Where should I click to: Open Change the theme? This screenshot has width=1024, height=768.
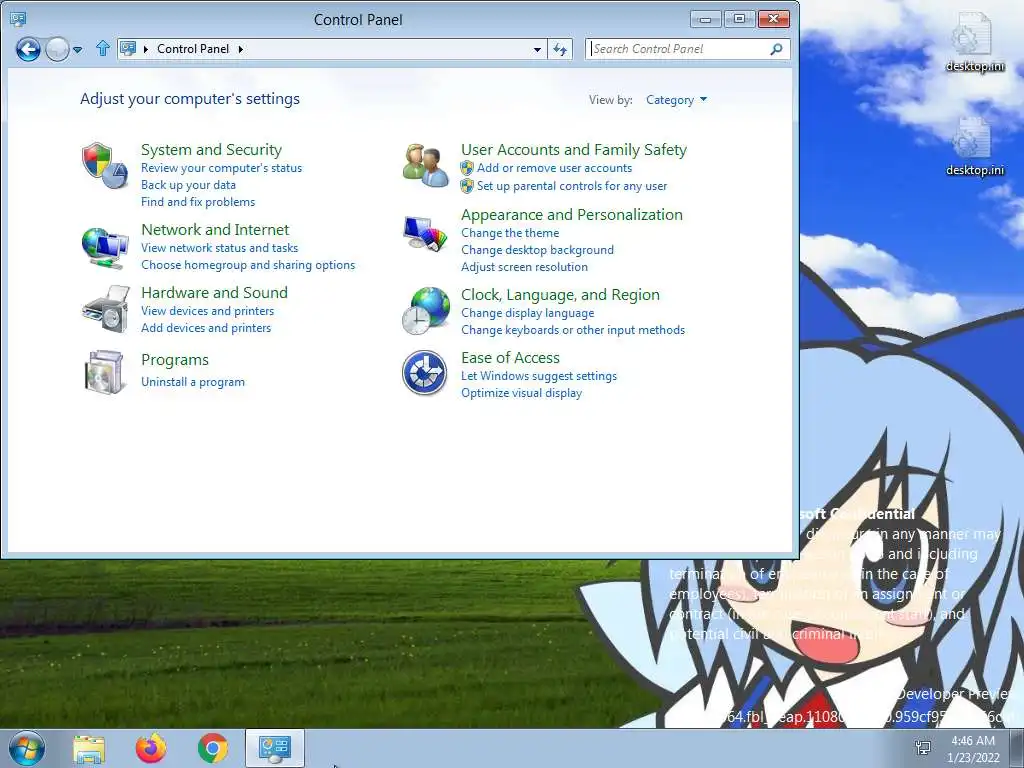pyautogui.click(x=510, y=233)
